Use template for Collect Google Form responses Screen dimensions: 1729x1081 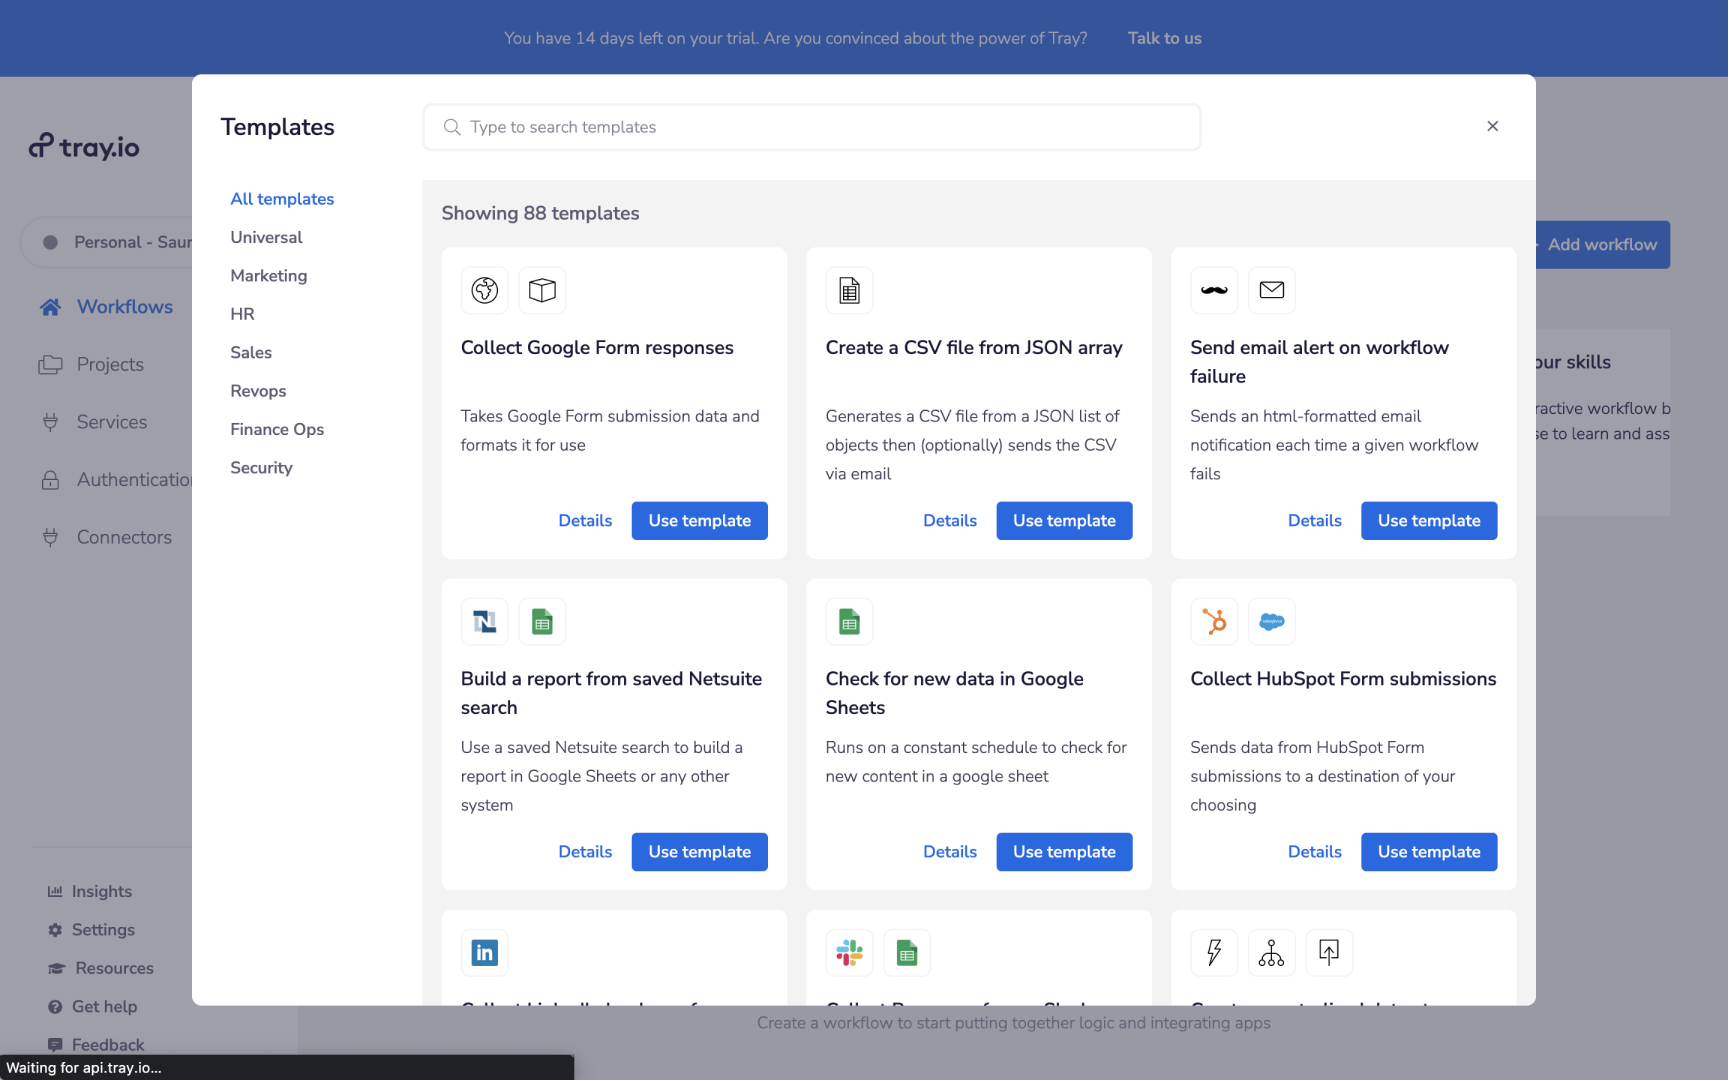tap(699, 520)
